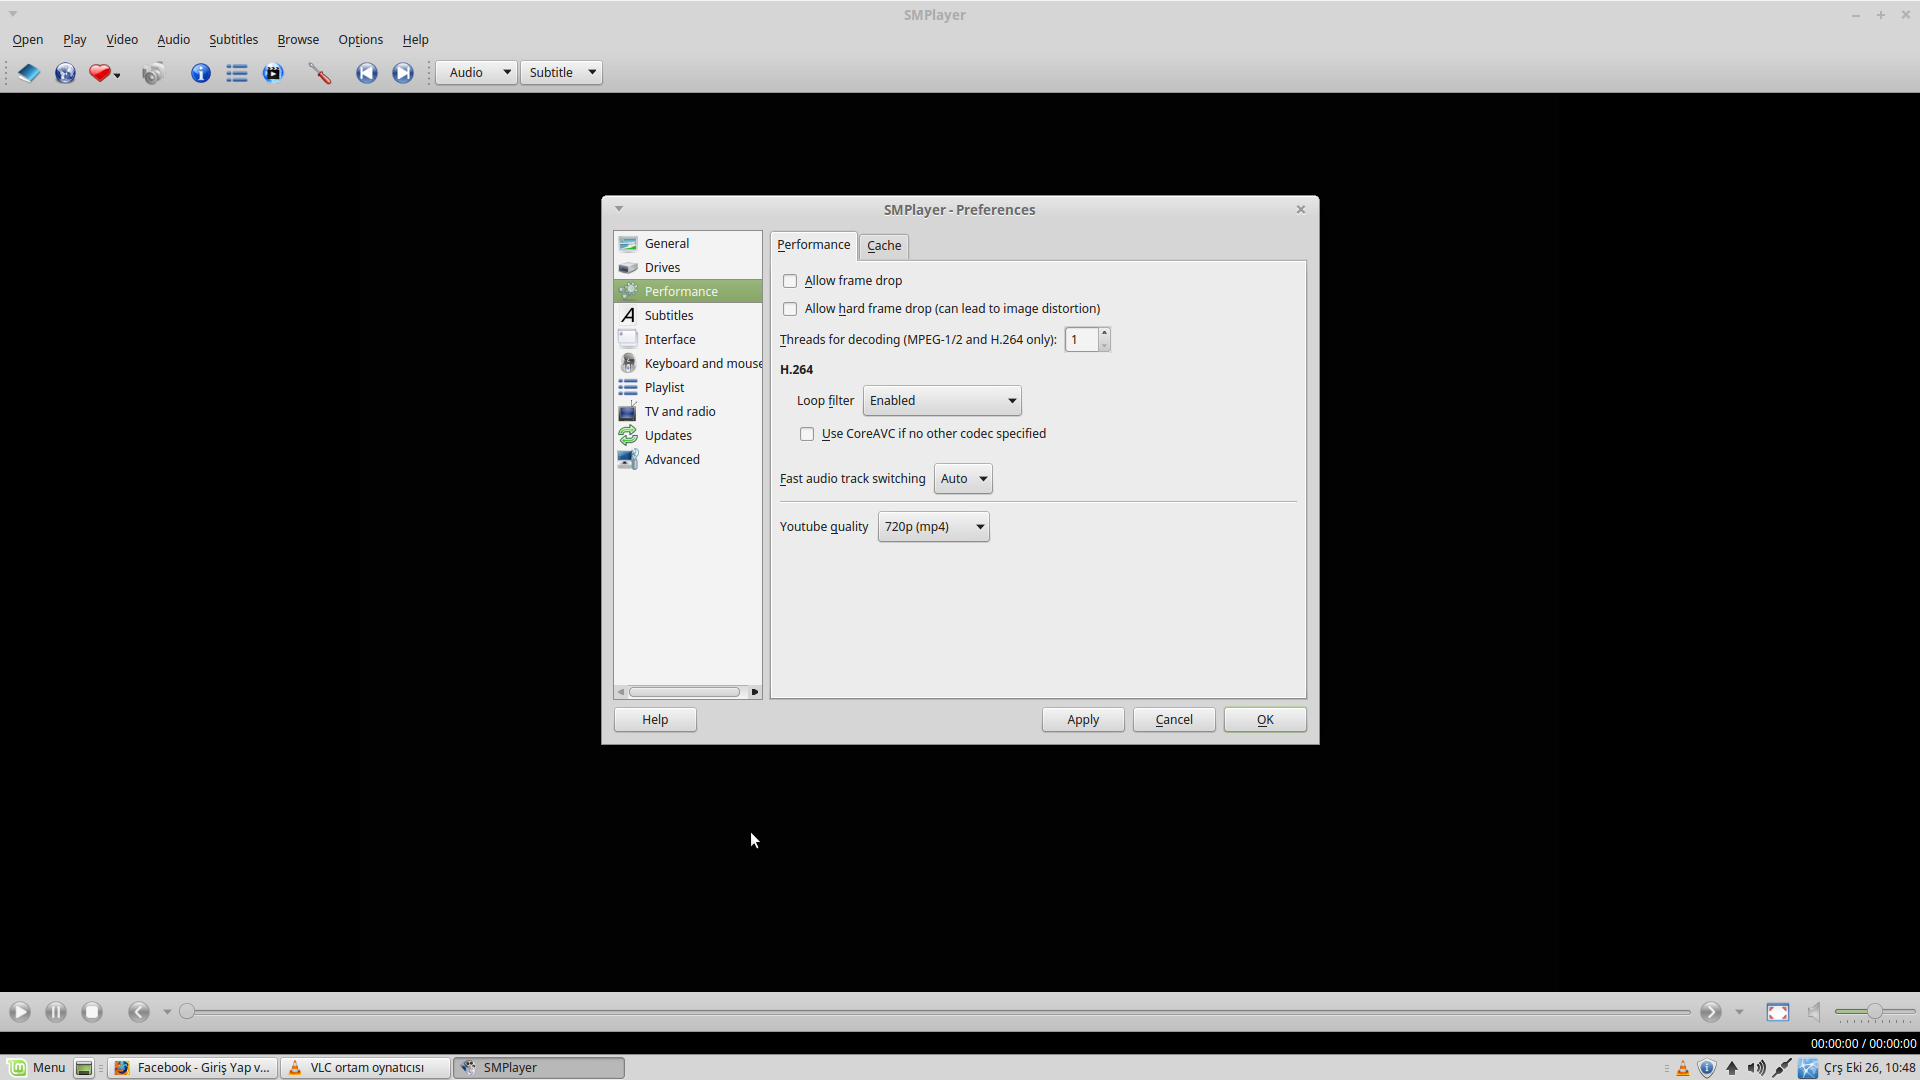The height and width of the screenshot is (1080, 1920).
Task: Click the network connection tray icon
Action: (1782, 1068)
